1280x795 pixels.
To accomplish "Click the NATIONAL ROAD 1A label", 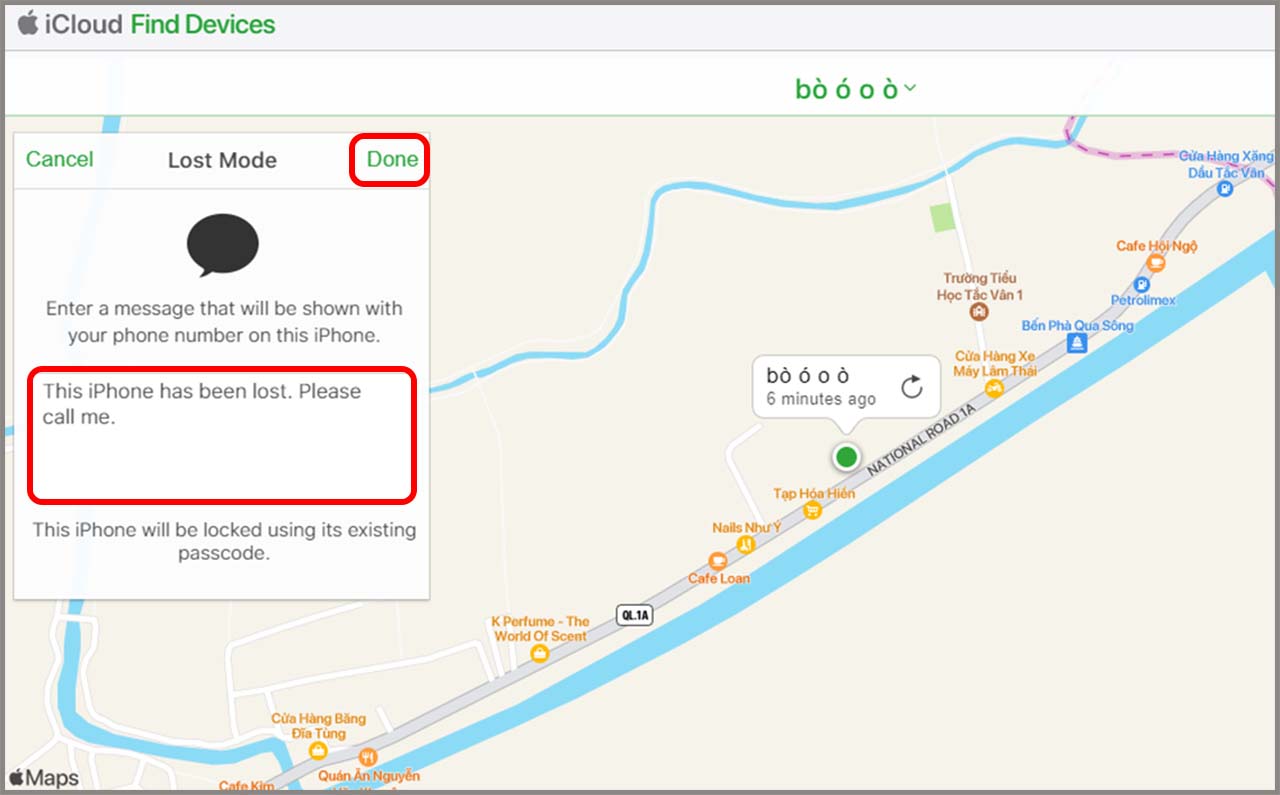I will tap(921, 440).
